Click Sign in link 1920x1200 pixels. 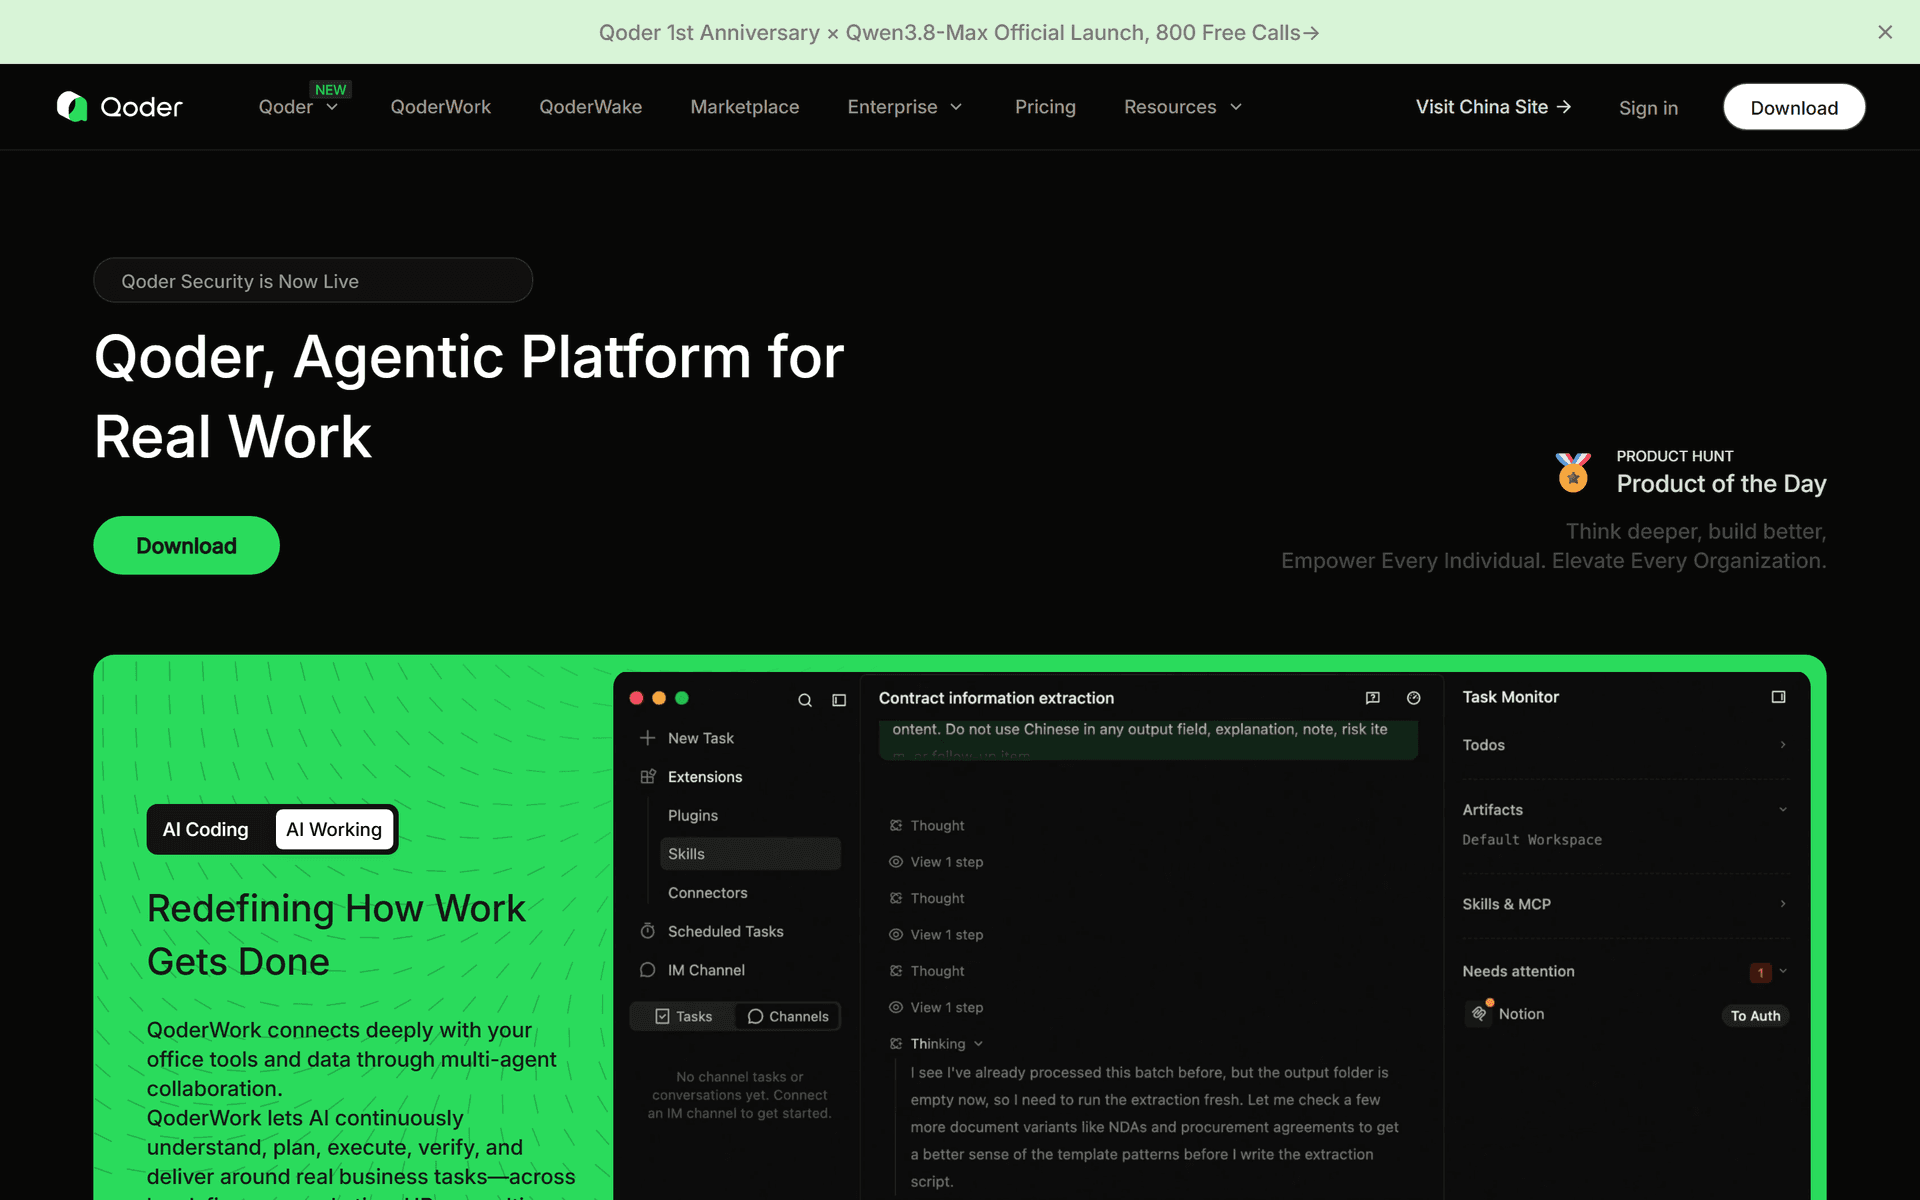(1648, 108)
